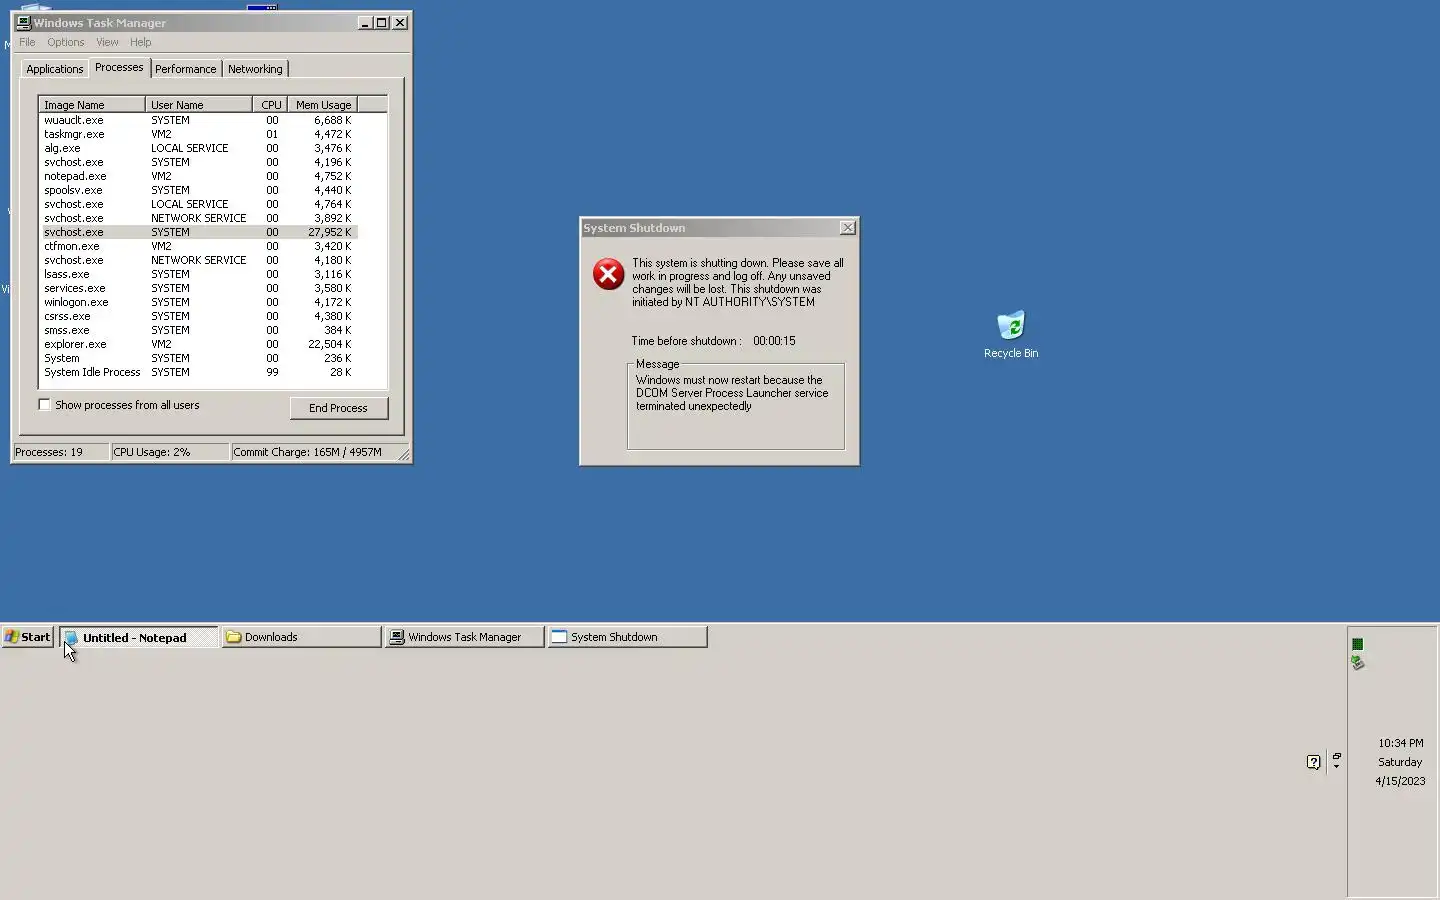The image size is (1440, 900).
Task: Select the winlogon.exe process row
Action: (198, 302)
